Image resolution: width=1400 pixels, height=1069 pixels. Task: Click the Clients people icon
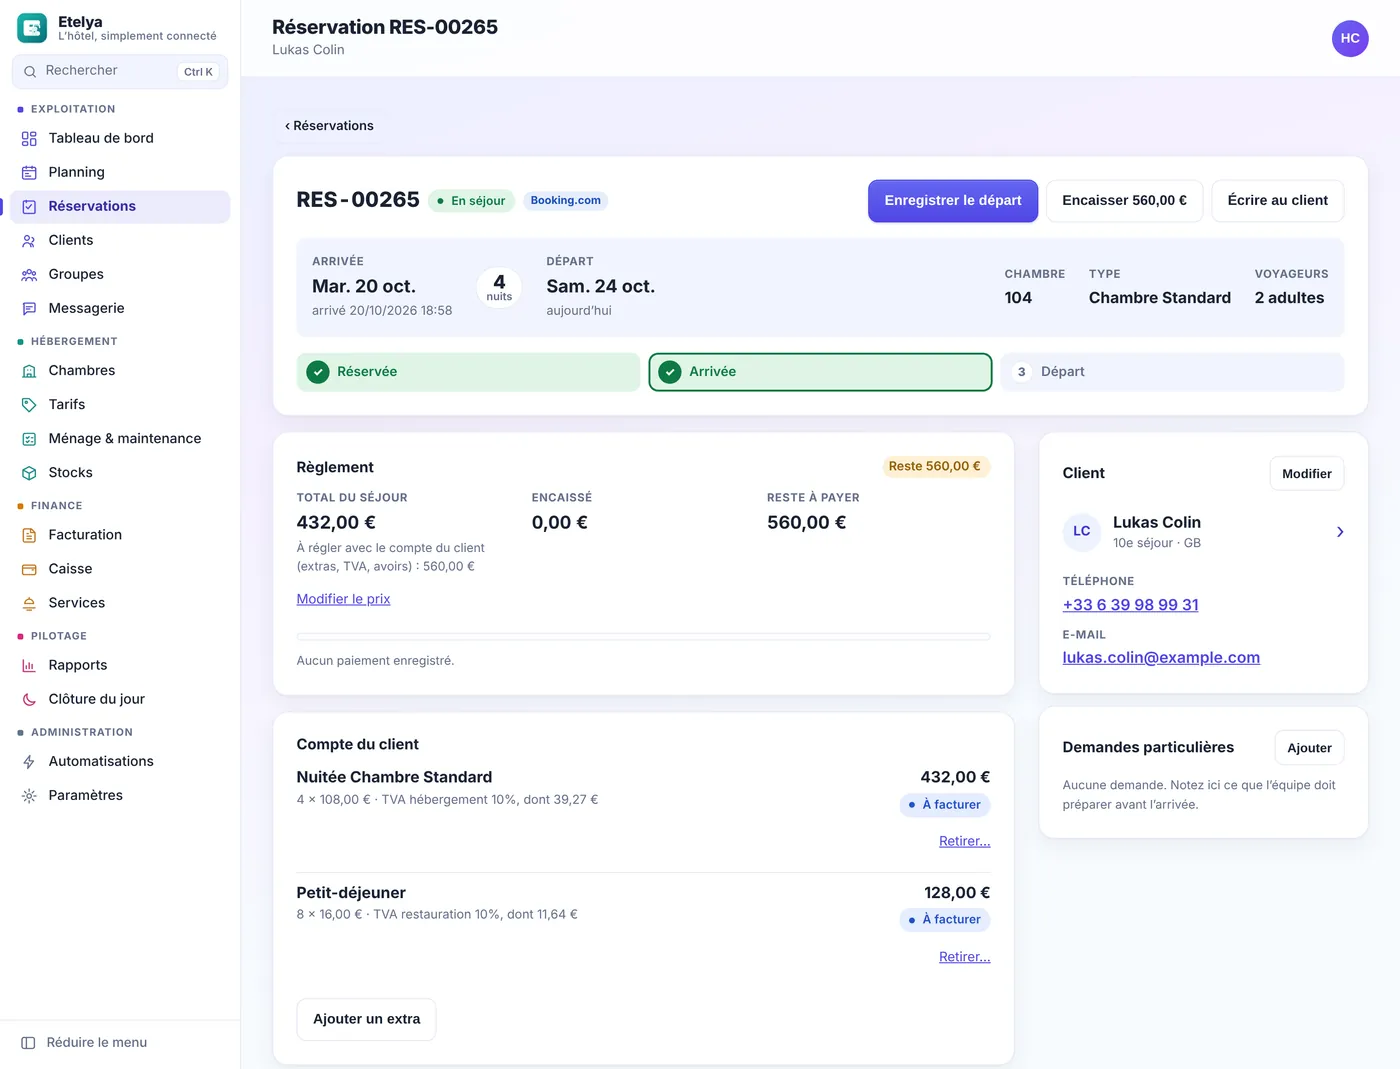pos(29,241)
